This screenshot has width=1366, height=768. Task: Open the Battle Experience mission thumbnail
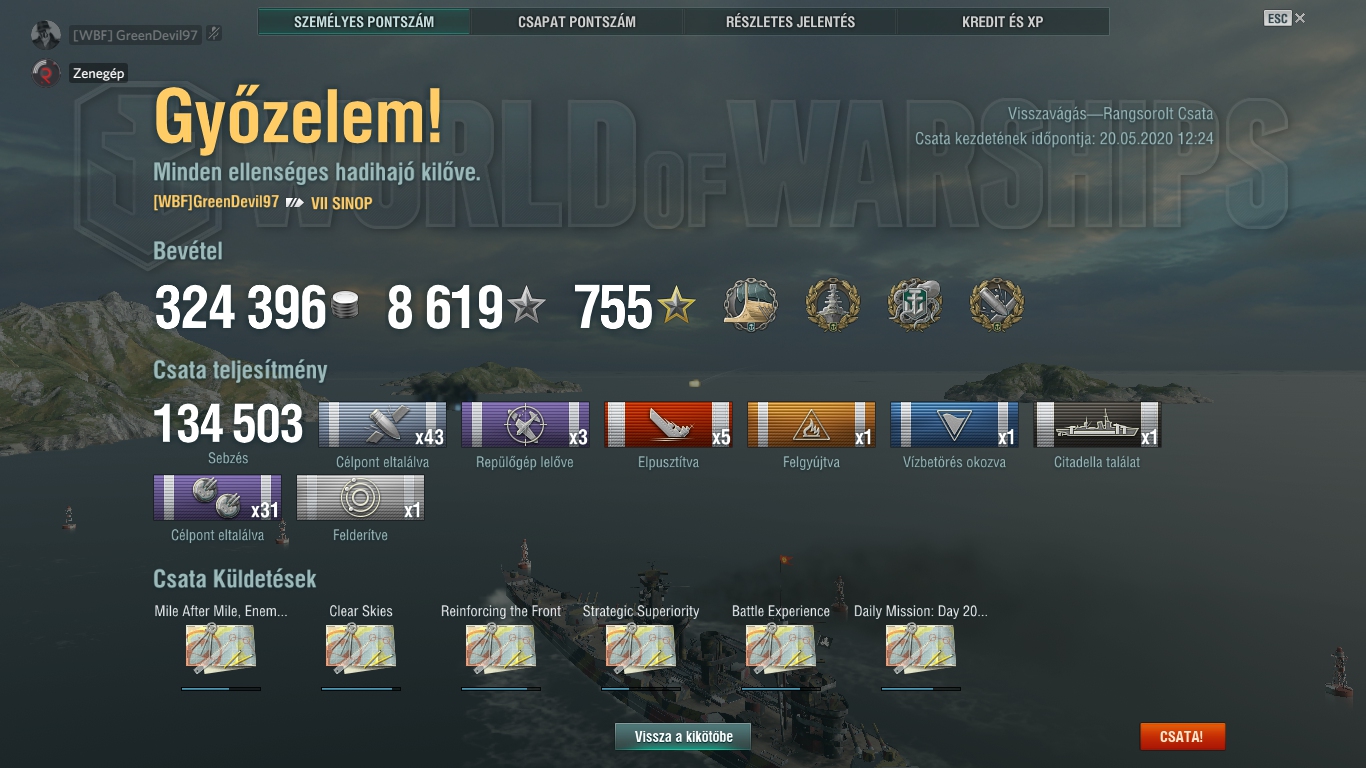(x=781, y=648)
